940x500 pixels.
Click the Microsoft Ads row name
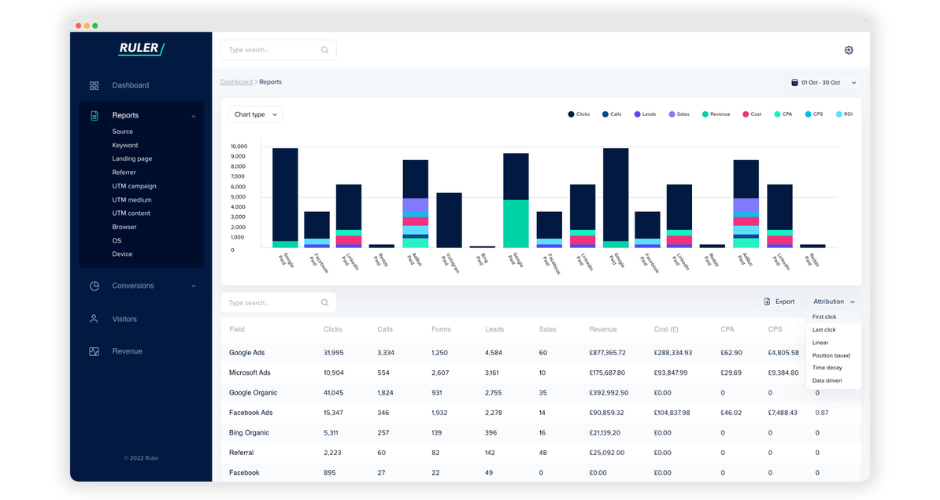coord(249,372)
